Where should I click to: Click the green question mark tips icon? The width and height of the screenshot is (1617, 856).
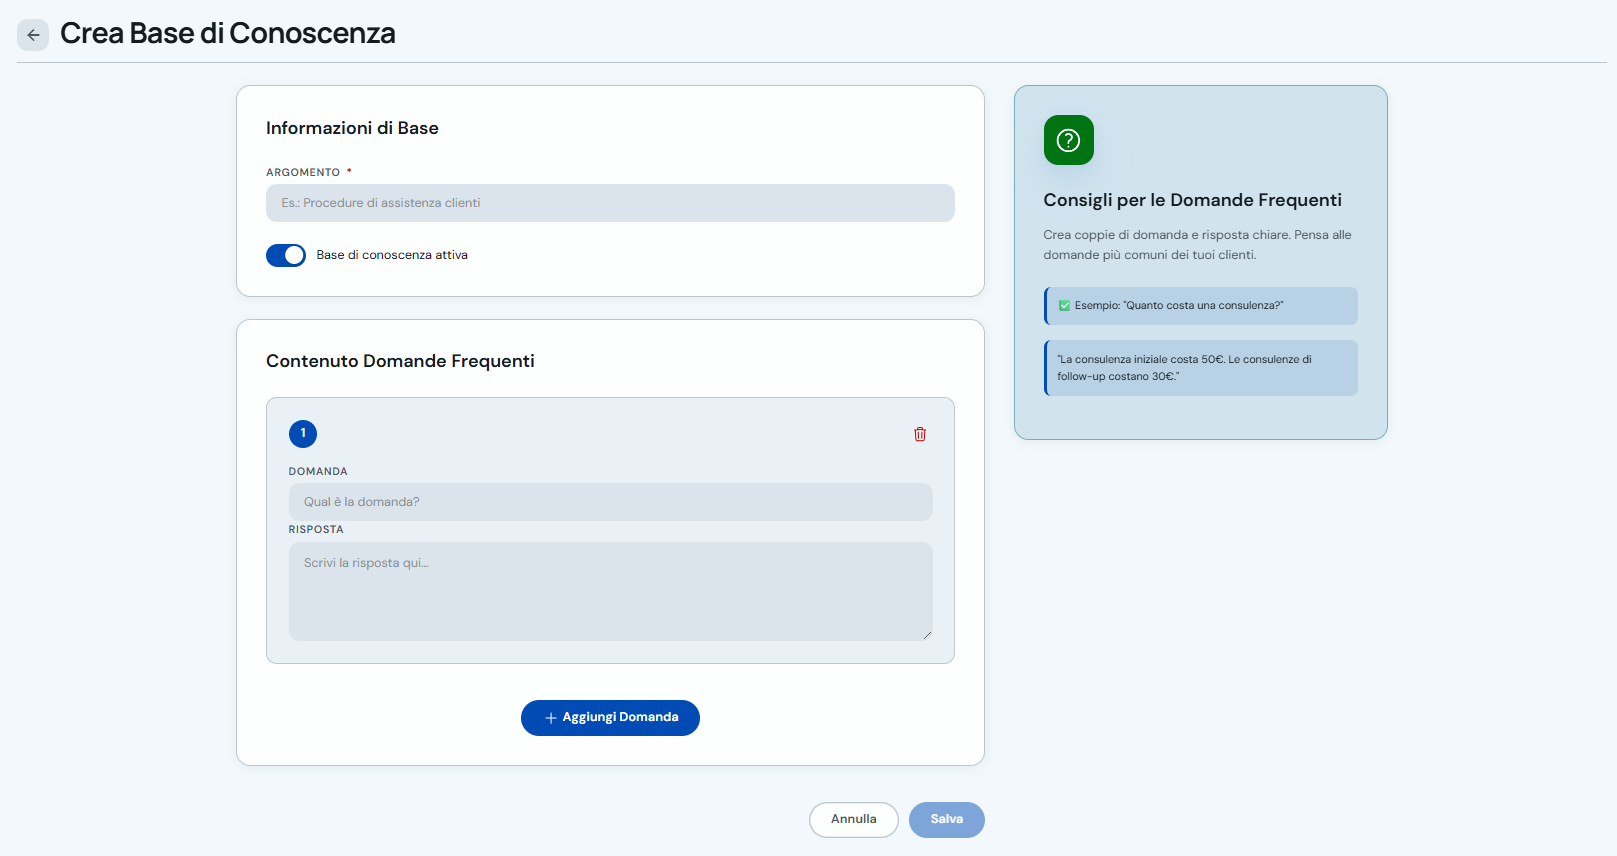coord(1069,140)
